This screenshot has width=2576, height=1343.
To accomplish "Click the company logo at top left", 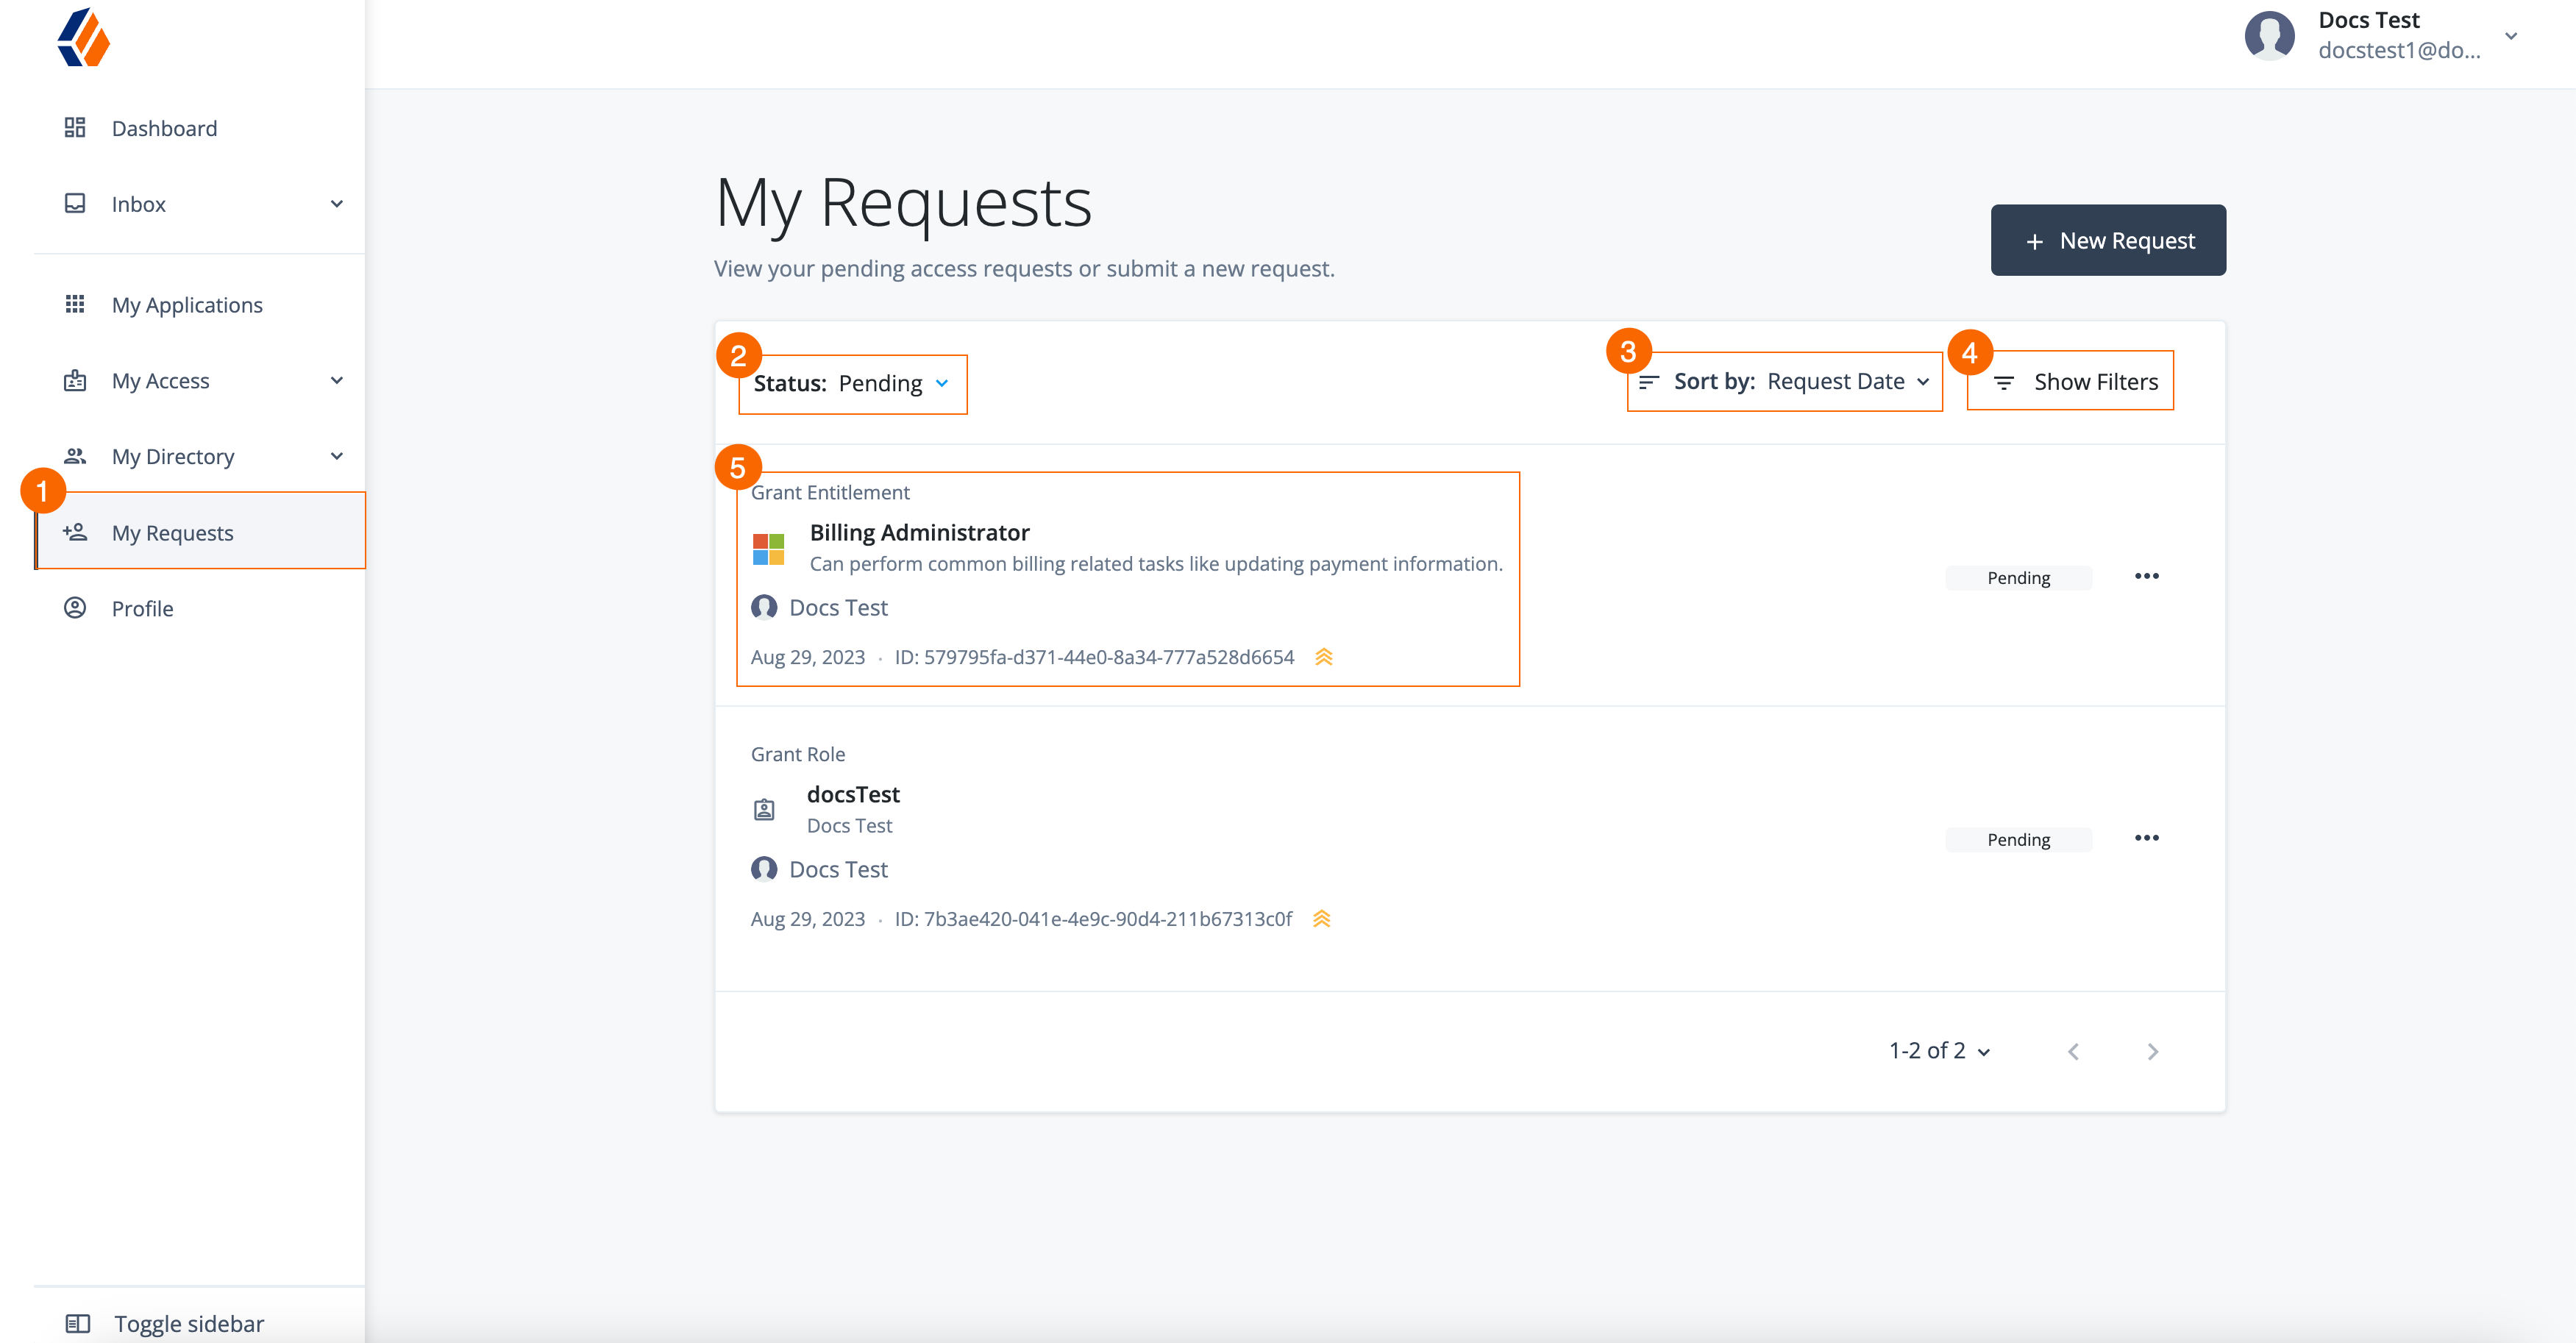I will point(83,38).
